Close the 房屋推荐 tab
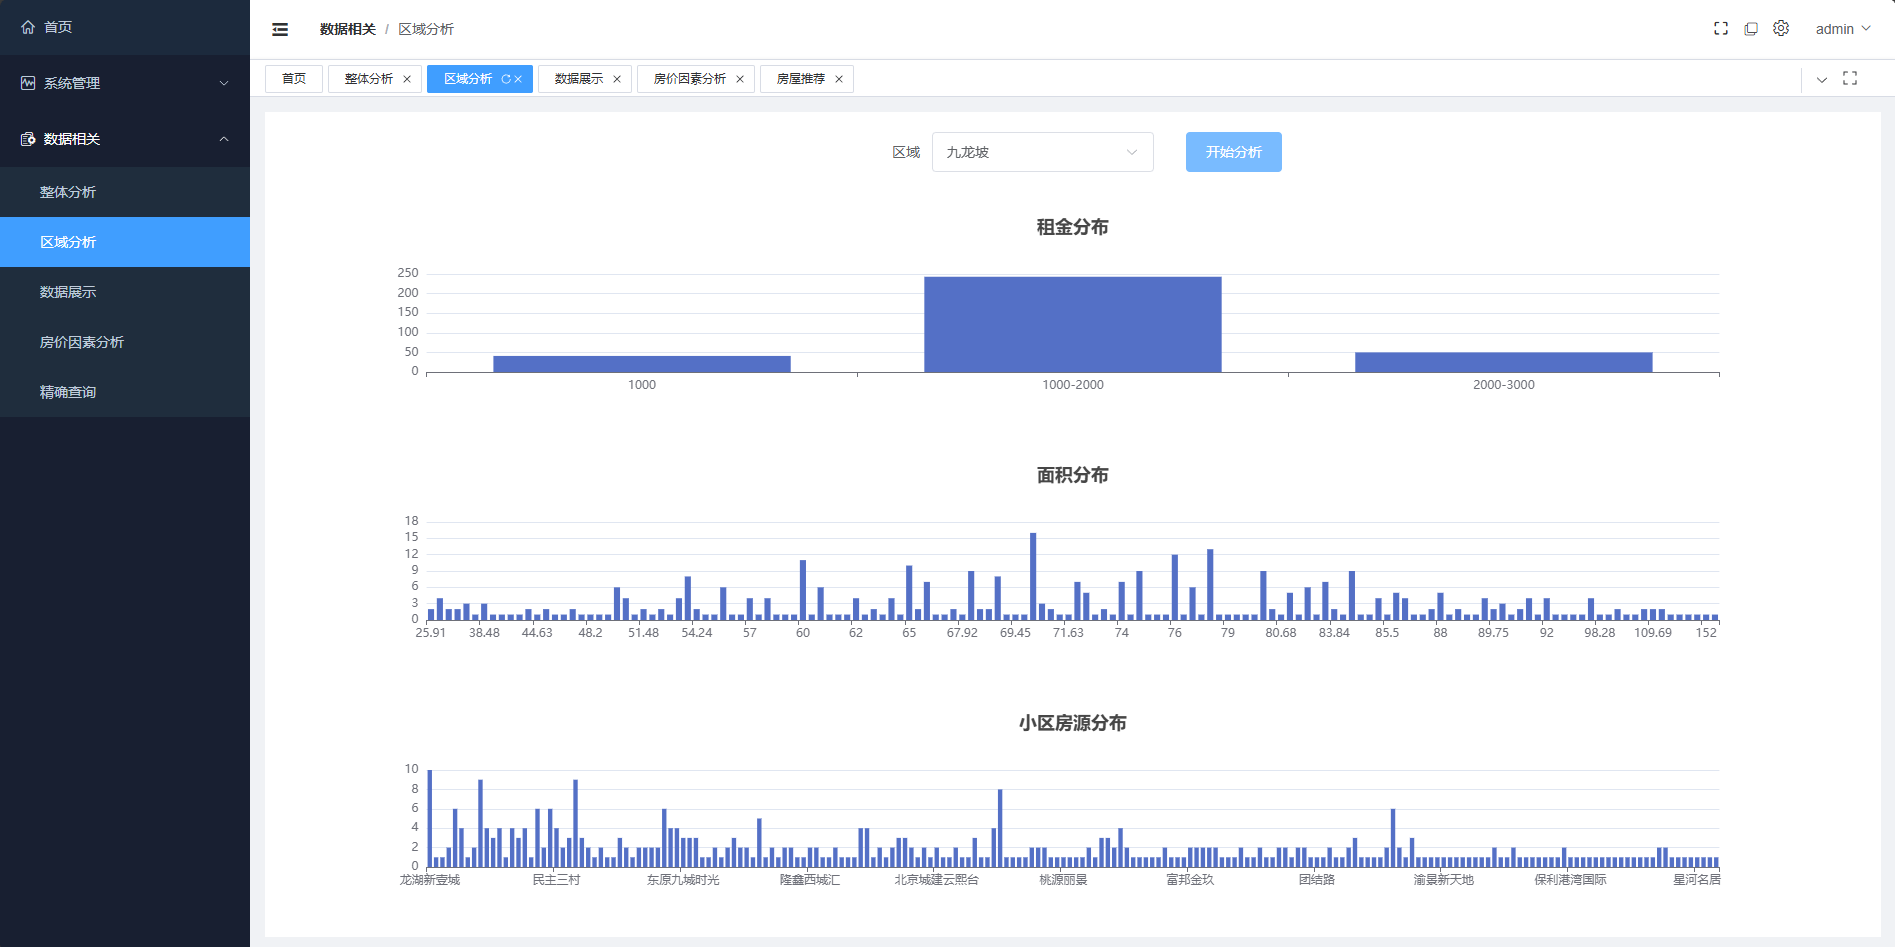Viewport: 1895px width, 947px height. (839, 79)
